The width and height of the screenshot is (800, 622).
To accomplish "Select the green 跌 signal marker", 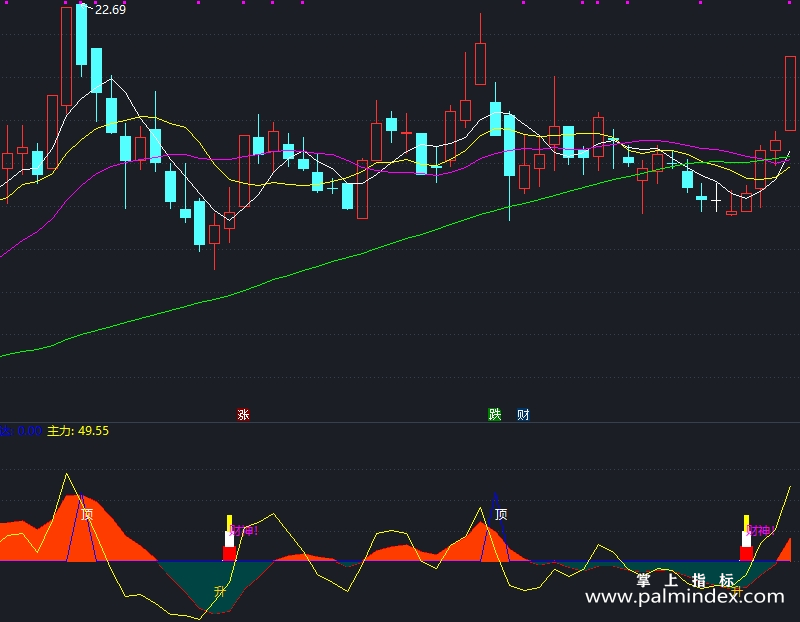I will coord(494,414).
